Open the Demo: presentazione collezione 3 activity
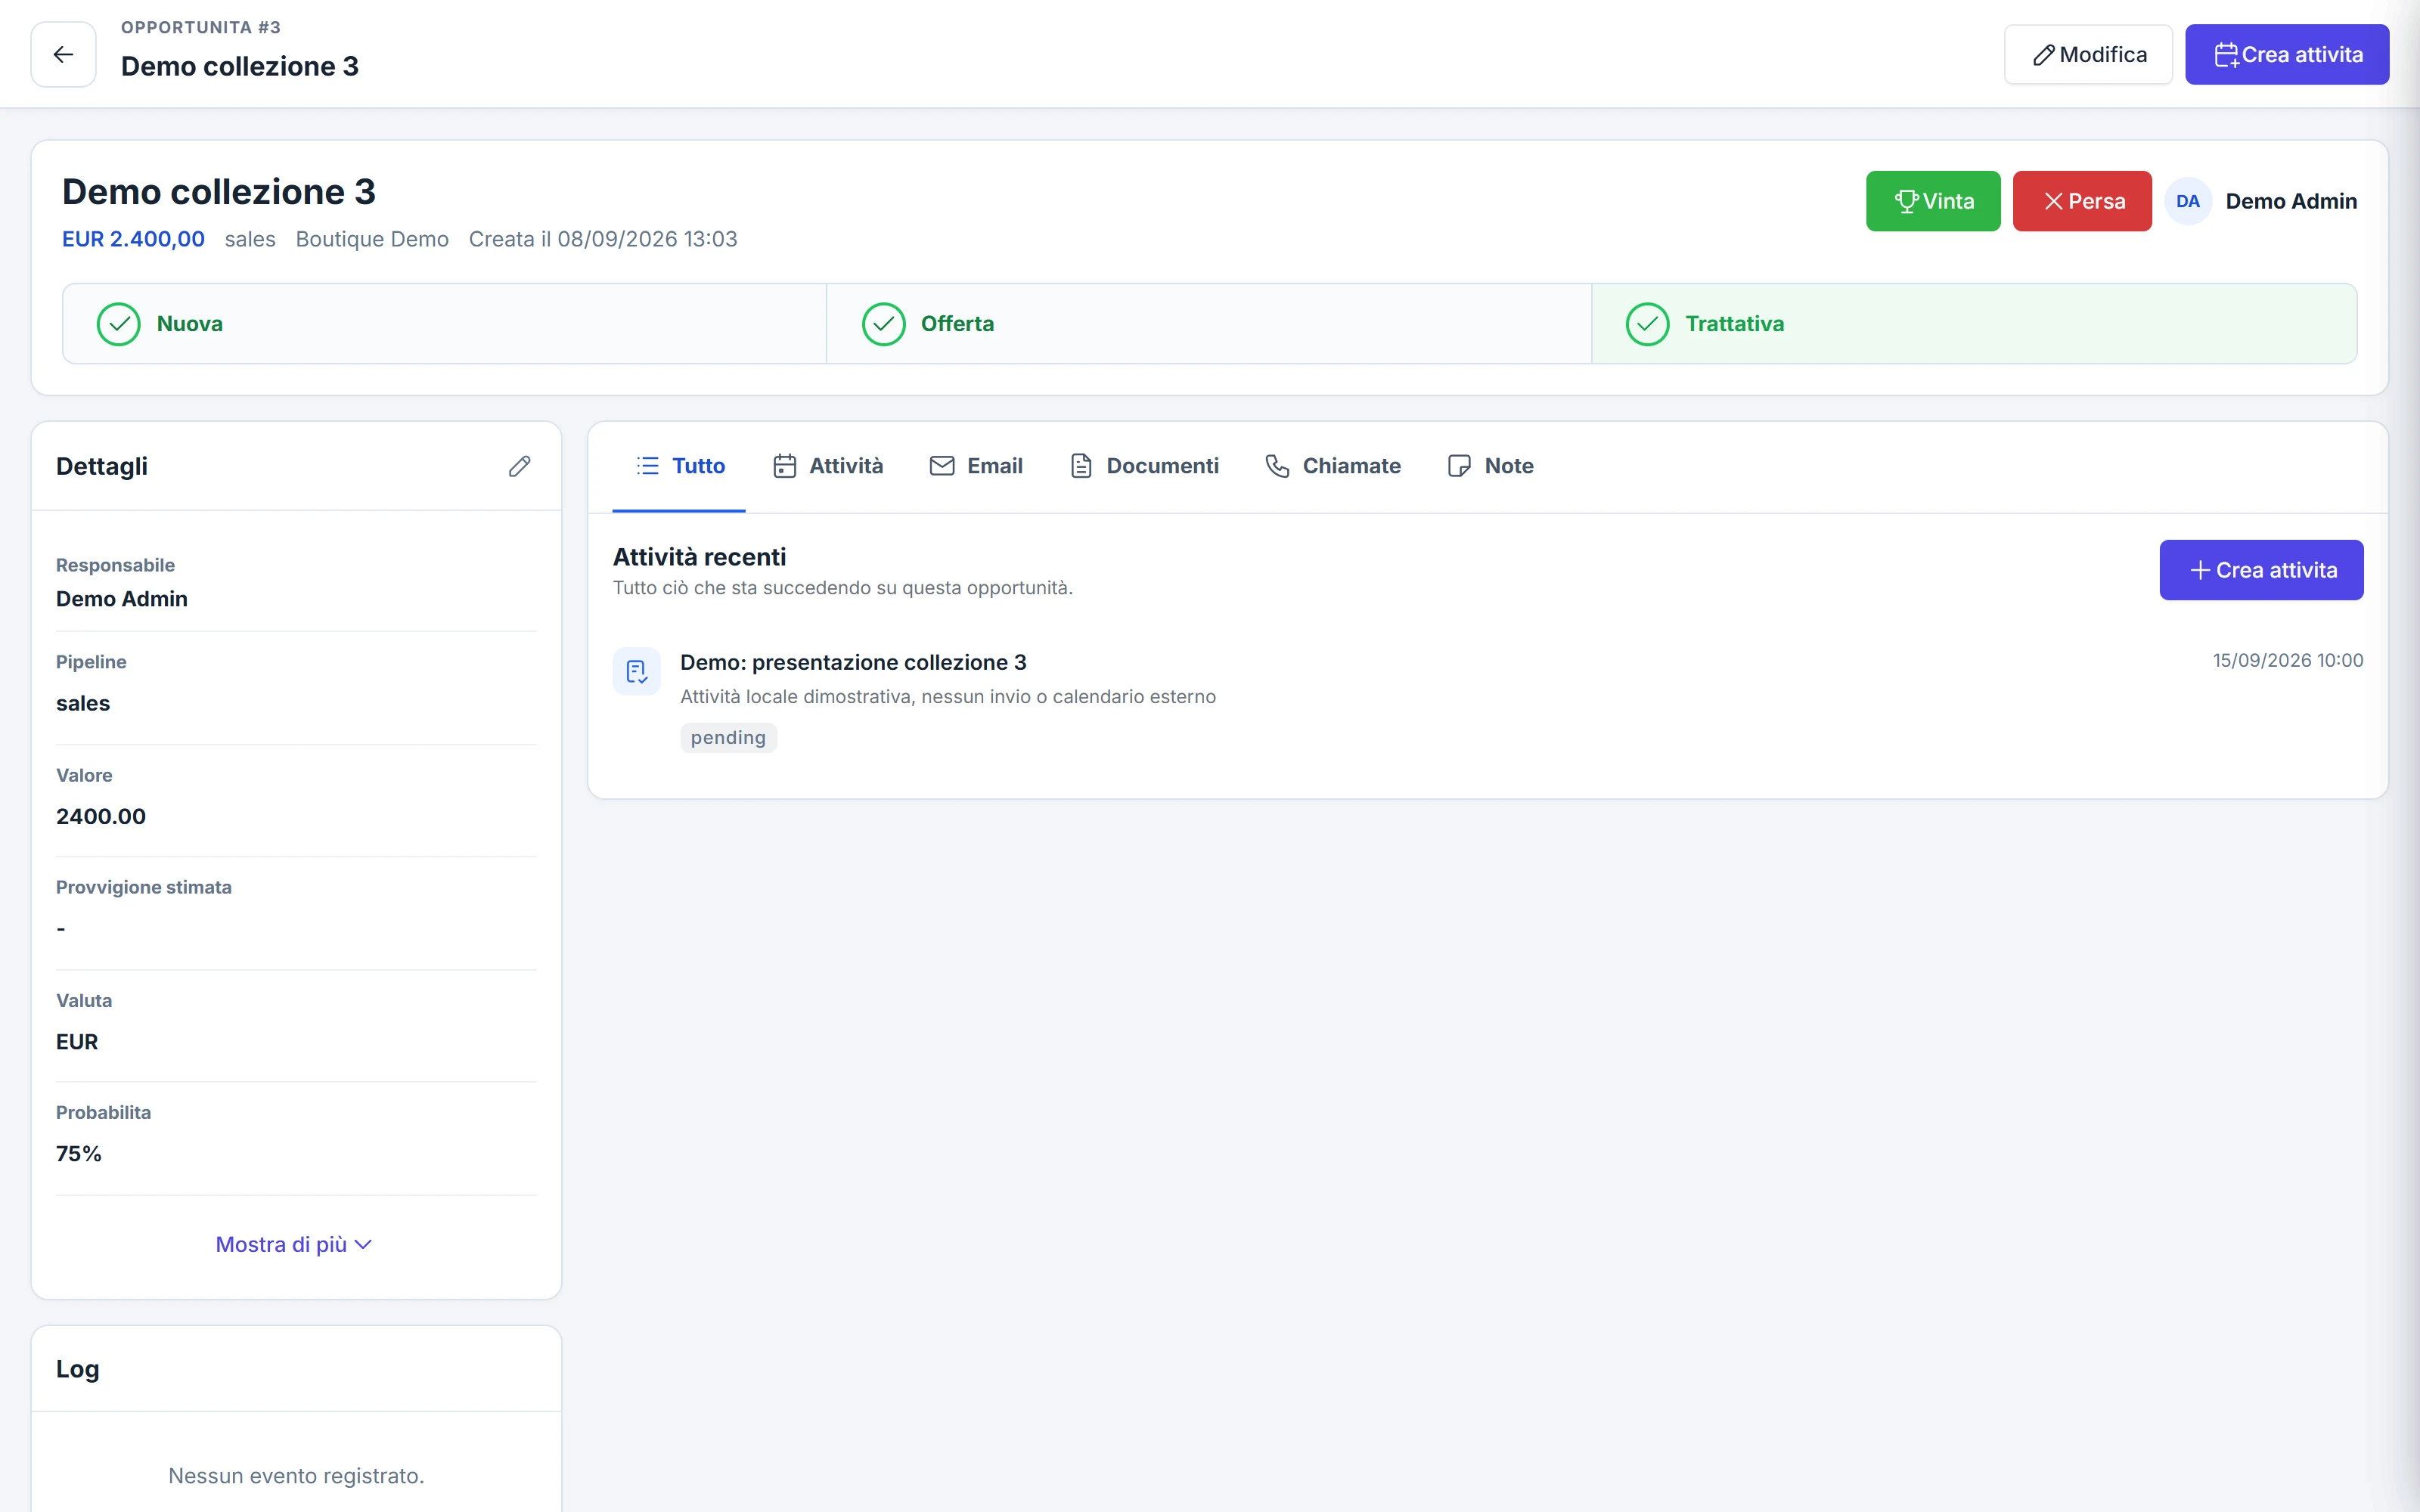Screen dimensions: 2420x1512 (x=853, y=662)
